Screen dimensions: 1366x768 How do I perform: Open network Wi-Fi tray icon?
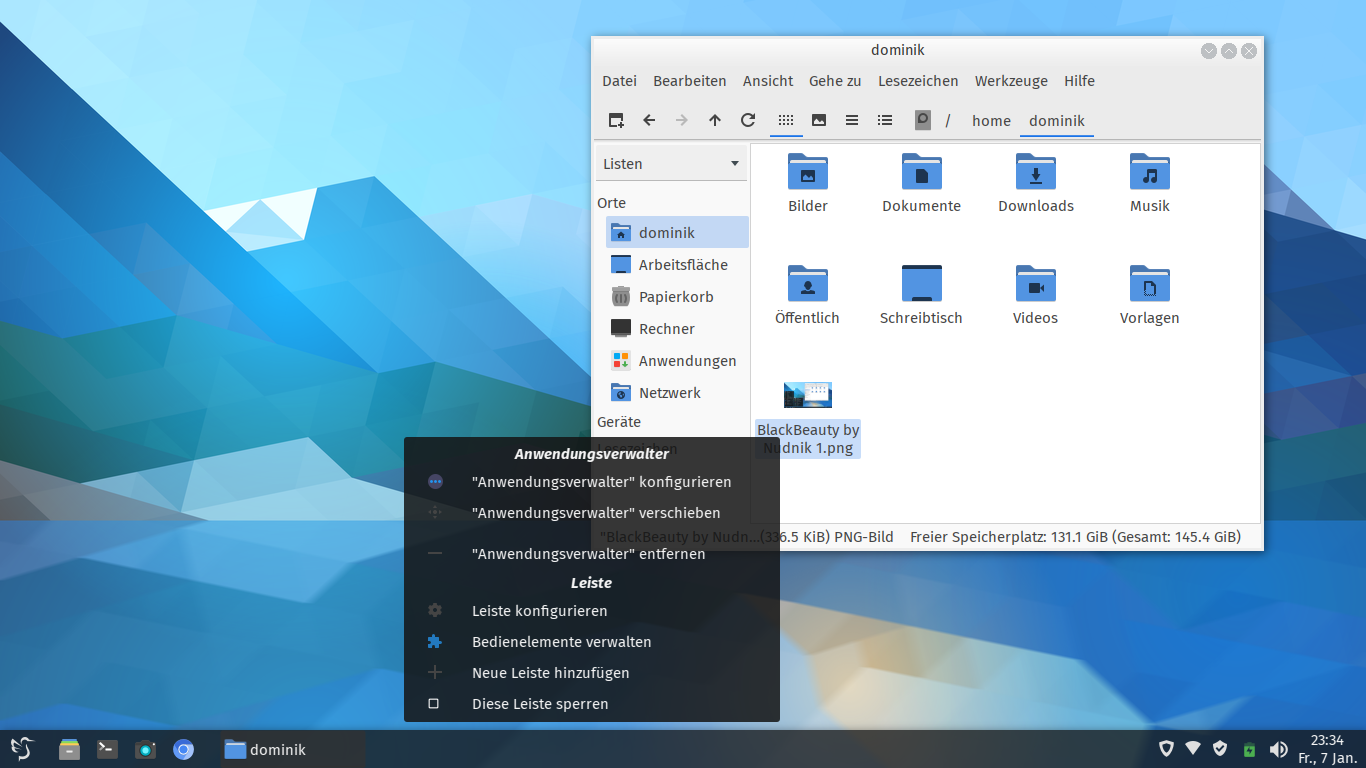coord(1193,749)
